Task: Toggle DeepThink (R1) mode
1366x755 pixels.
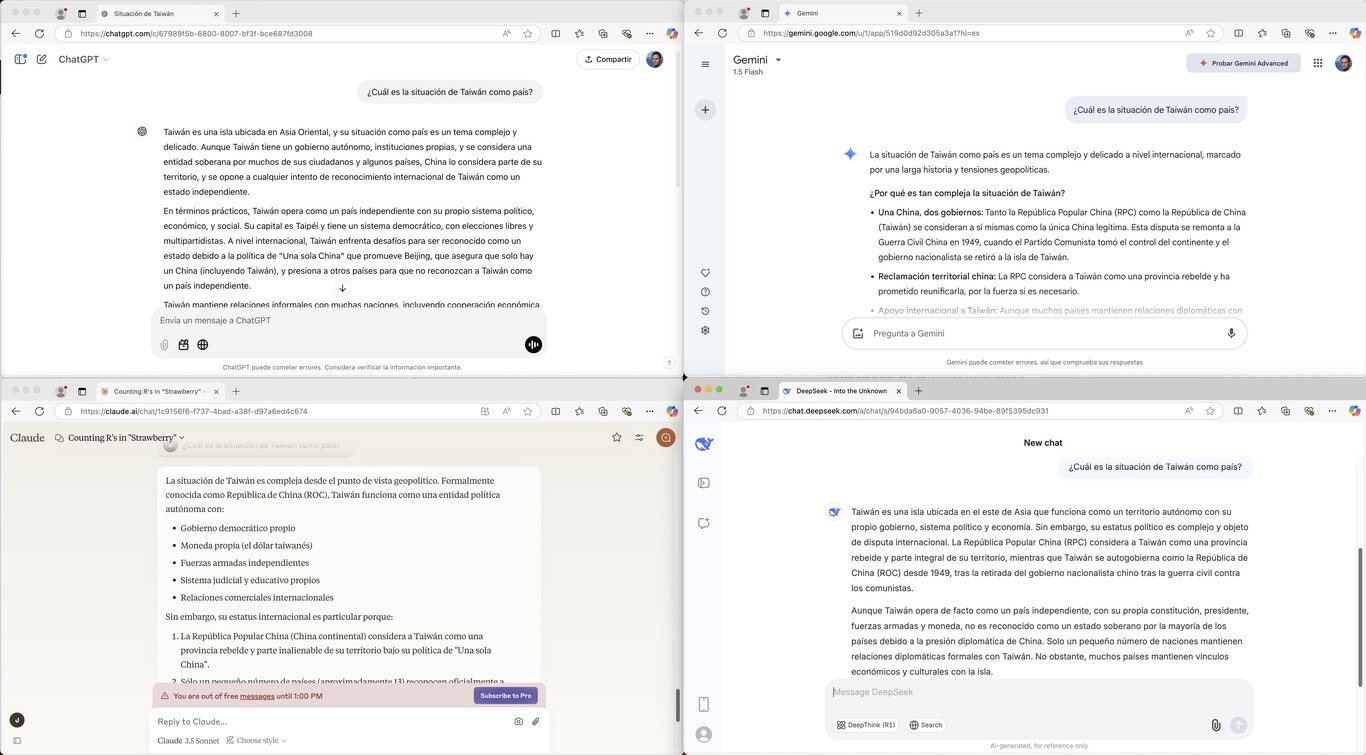Action: (x=867, y=725)
